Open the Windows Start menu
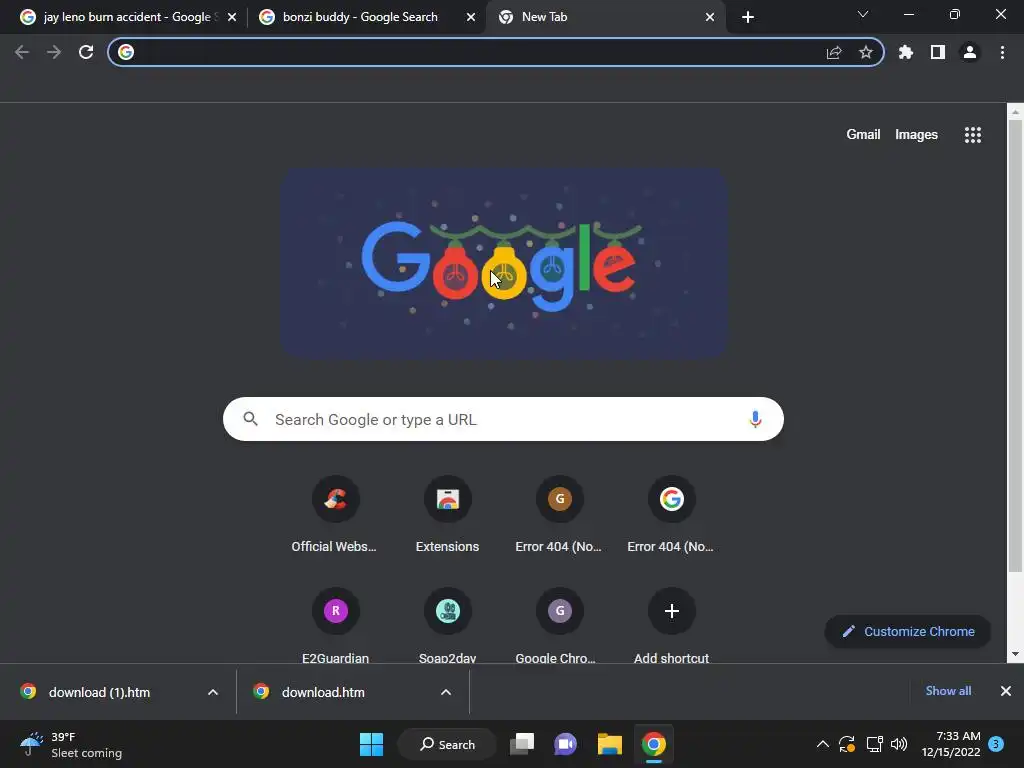Screen dimensions: 1024x768 click(372, 744)
